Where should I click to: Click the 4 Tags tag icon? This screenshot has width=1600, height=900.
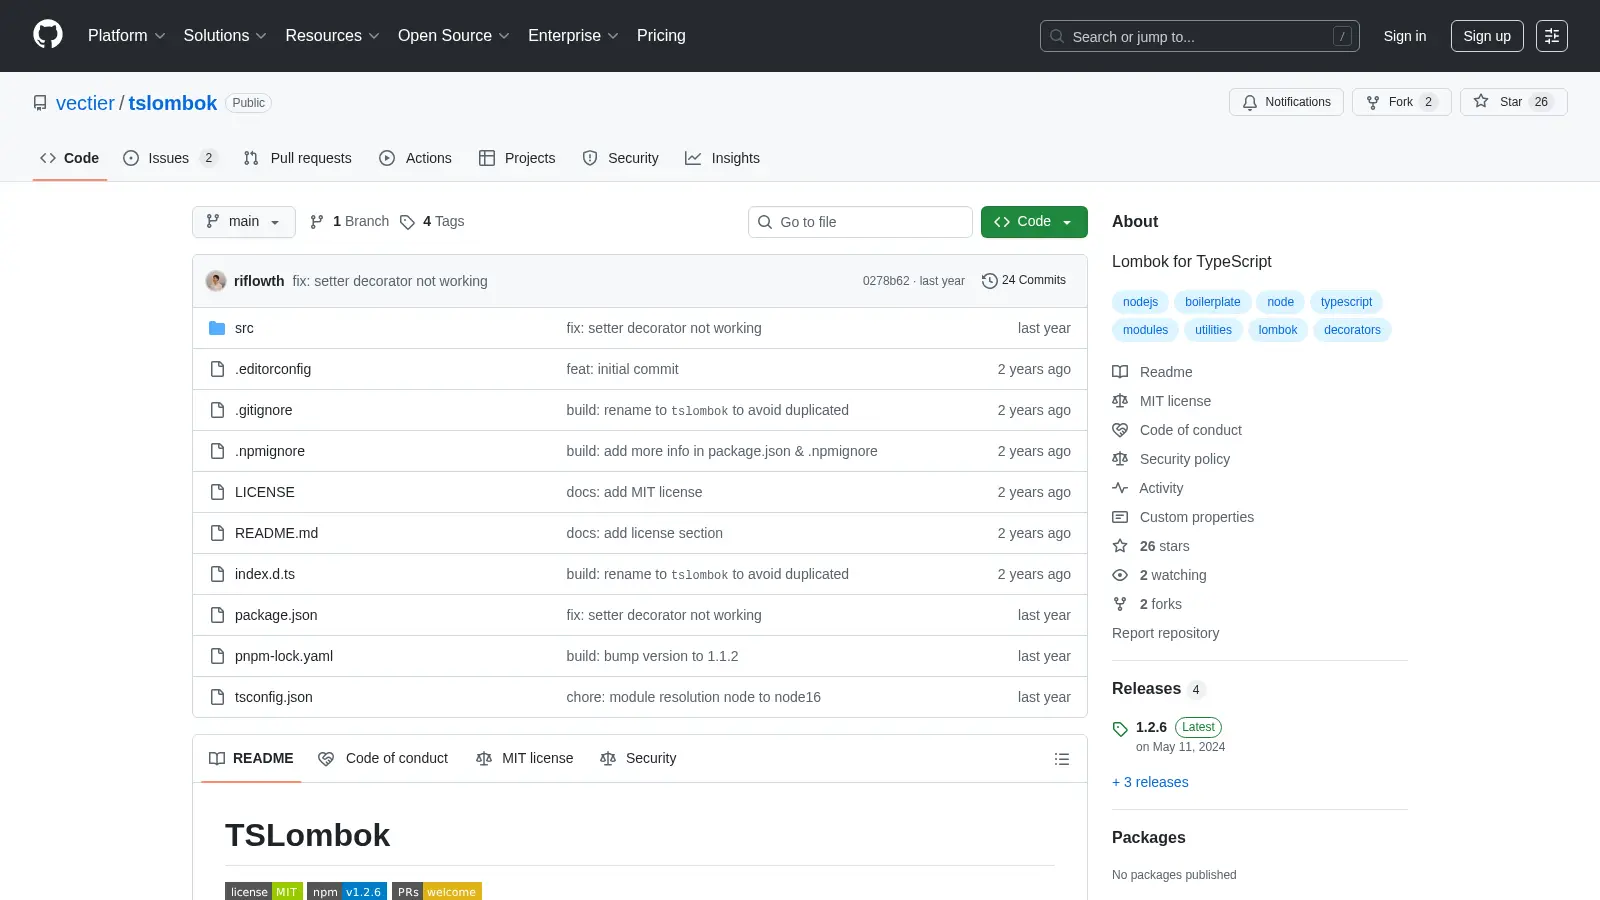407,222
